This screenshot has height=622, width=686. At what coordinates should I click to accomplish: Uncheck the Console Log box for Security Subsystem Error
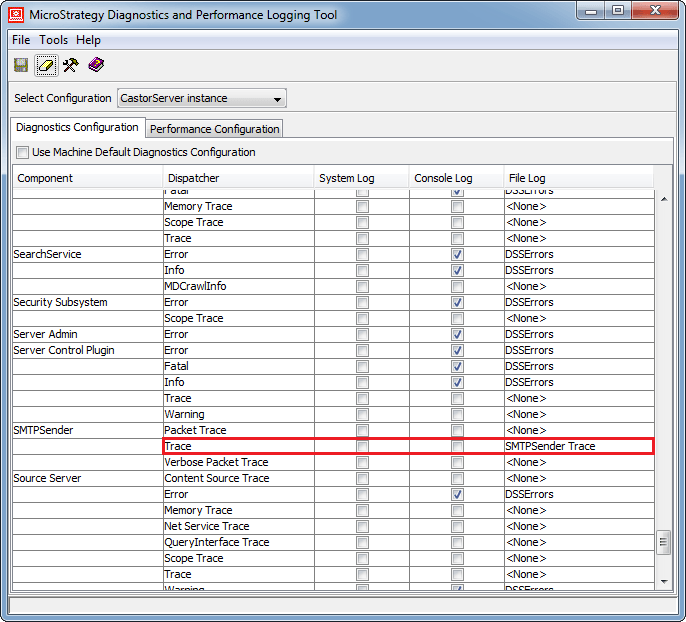coord(457,302)
